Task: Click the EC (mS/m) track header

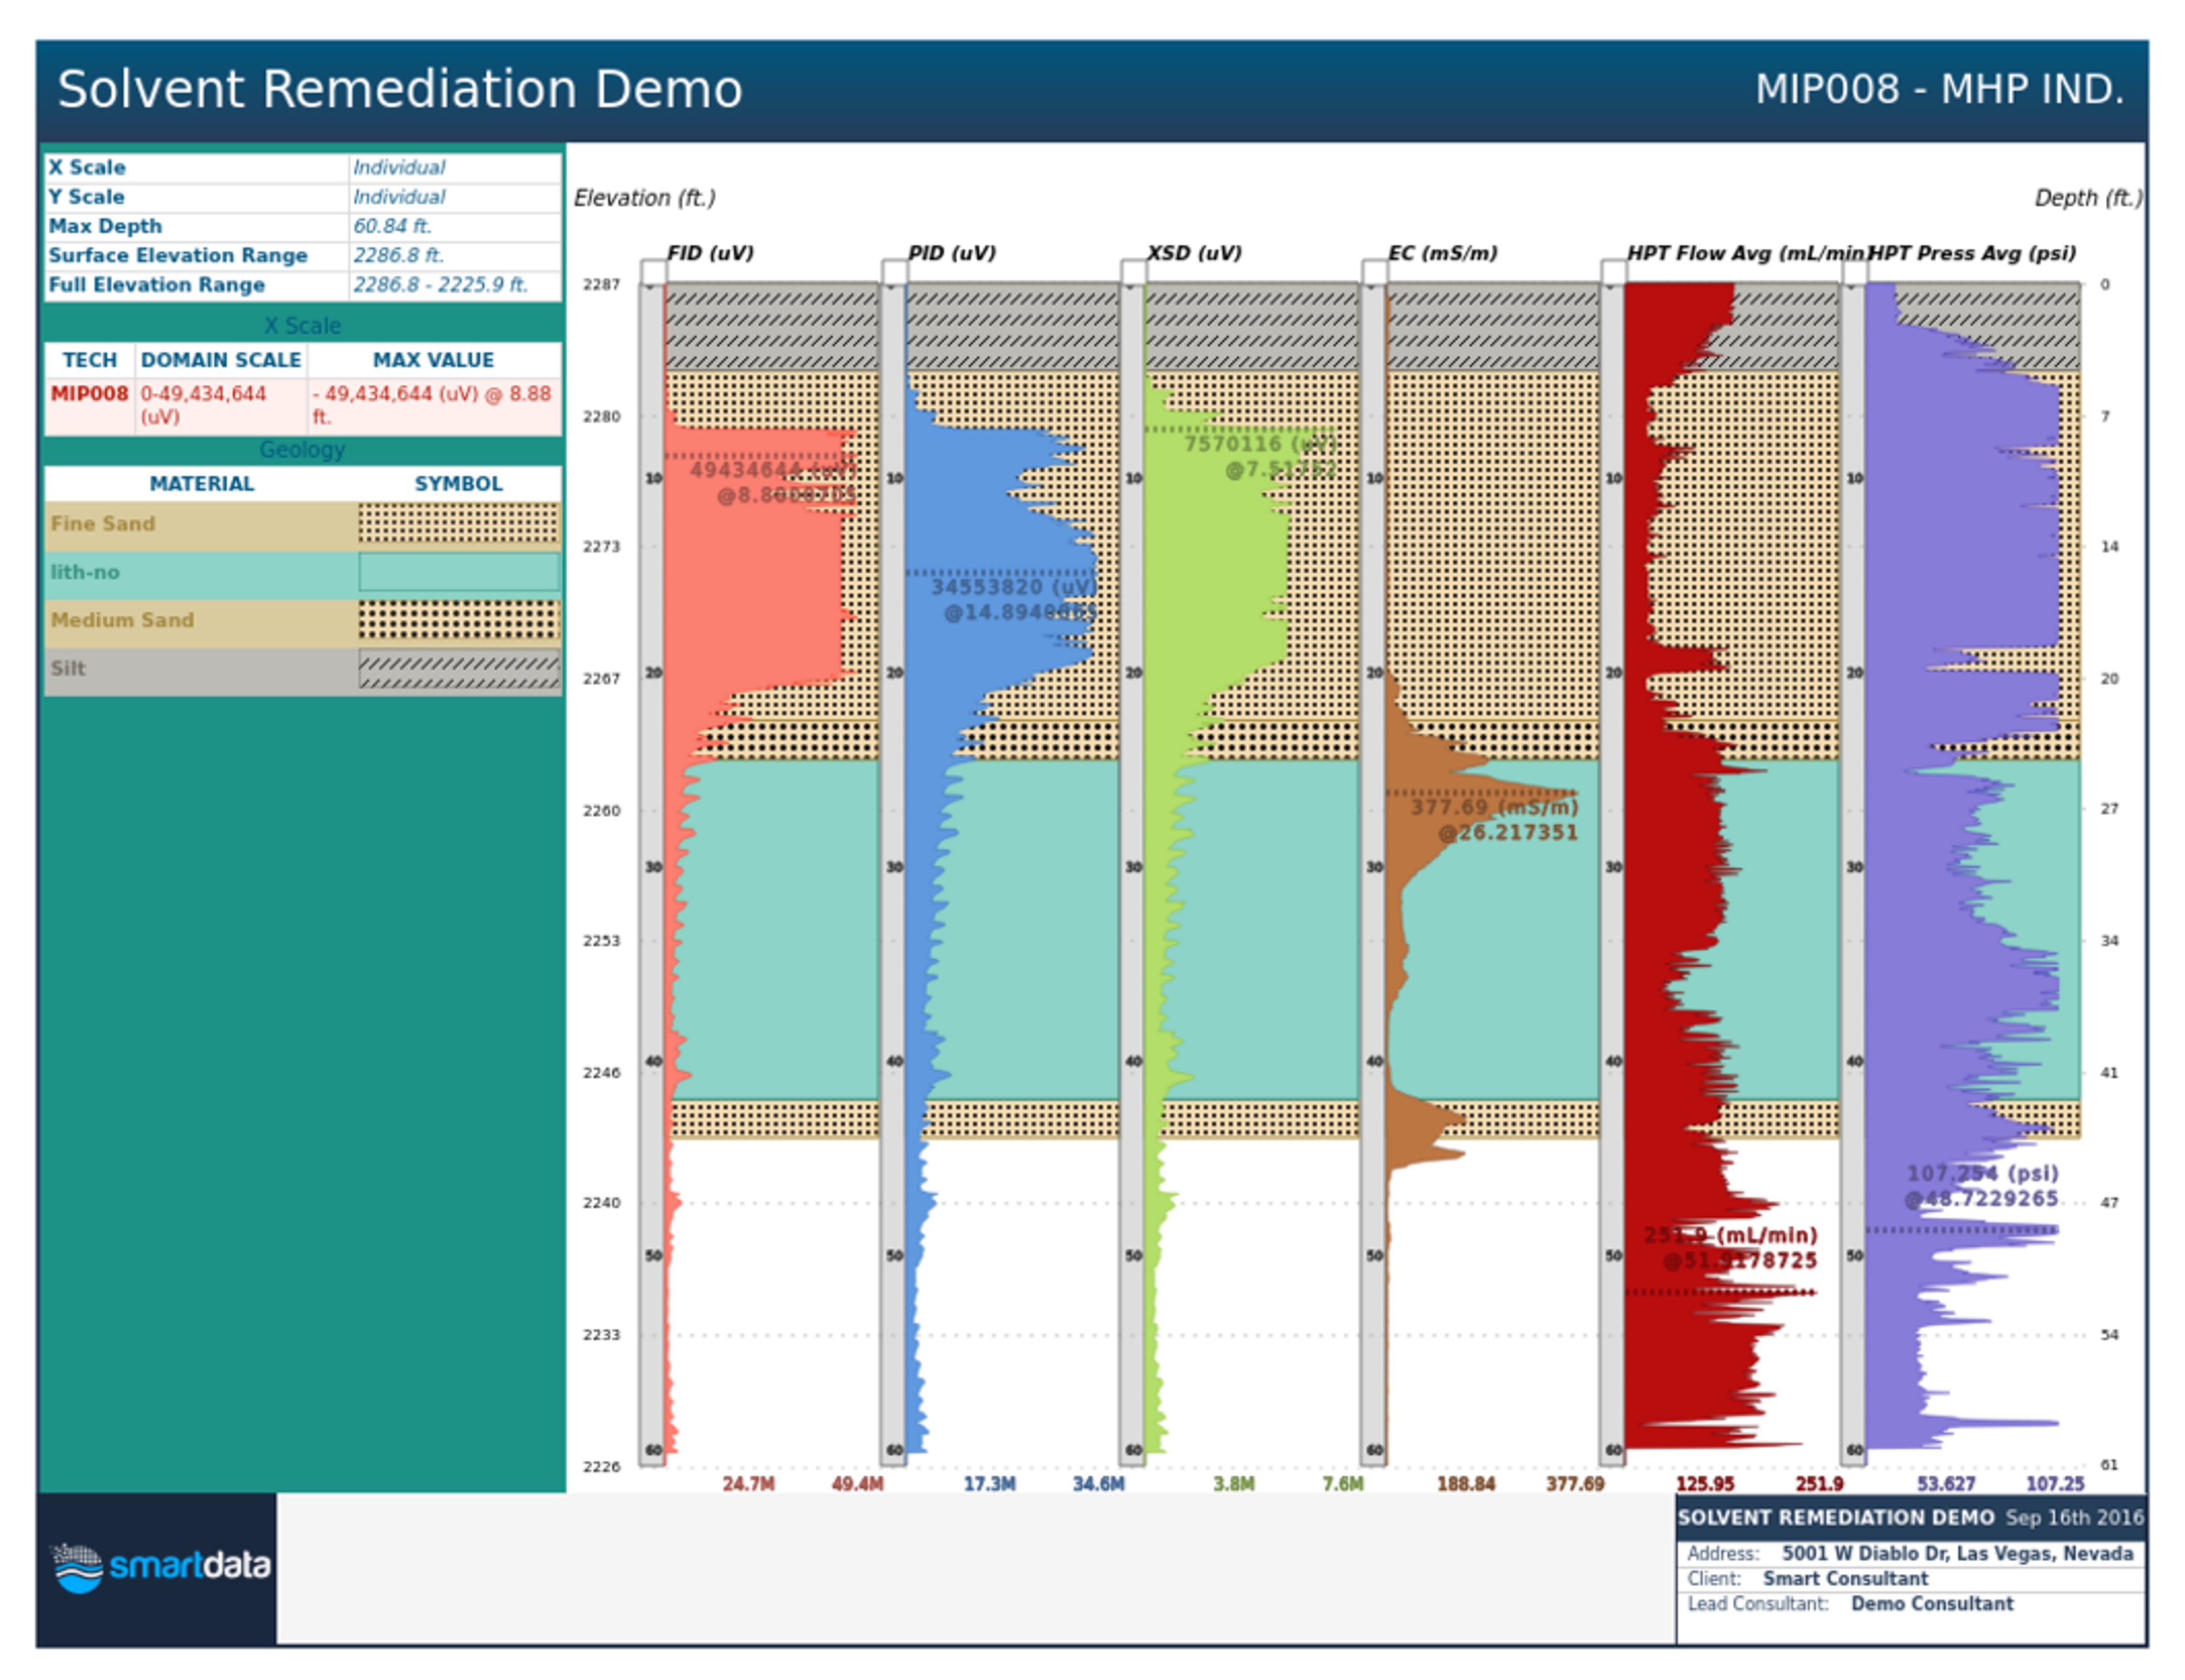Action: tap(1442, 253)
